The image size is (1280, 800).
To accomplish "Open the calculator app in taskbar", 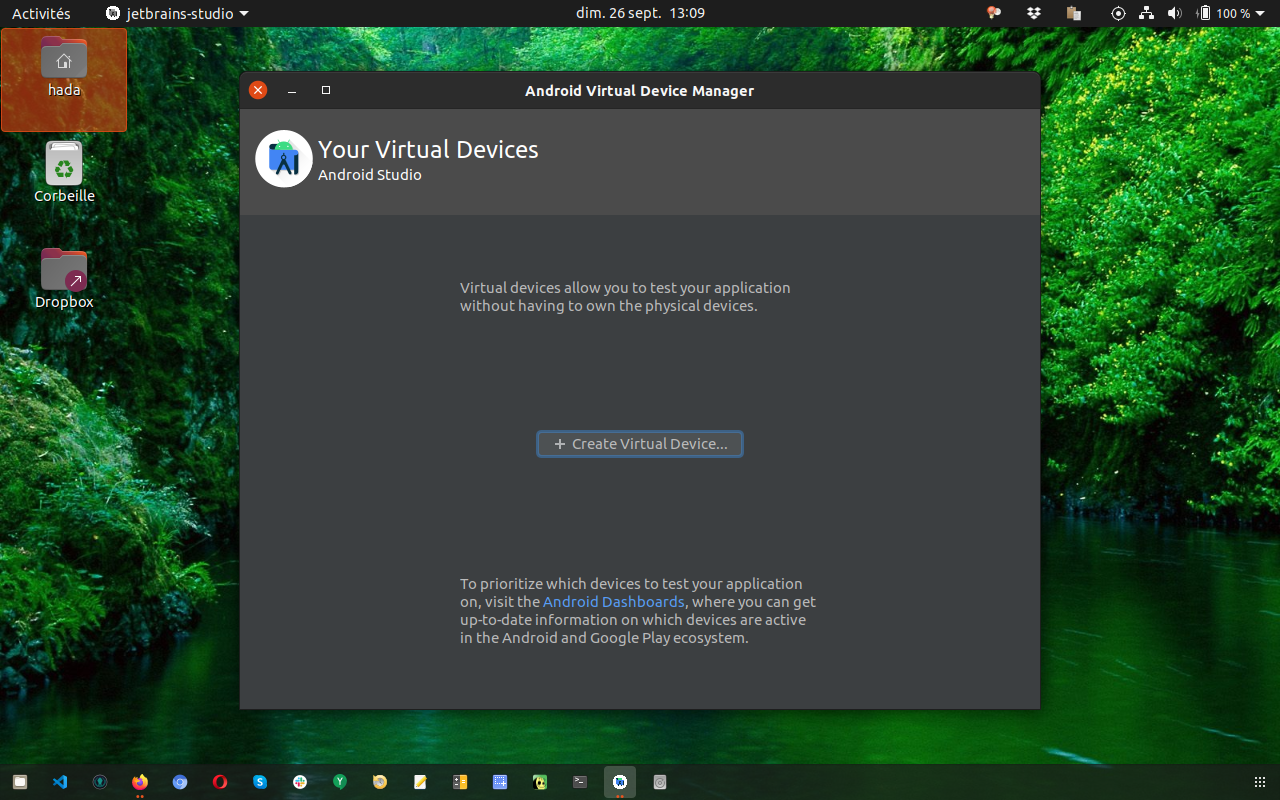I will coord(460,782).
